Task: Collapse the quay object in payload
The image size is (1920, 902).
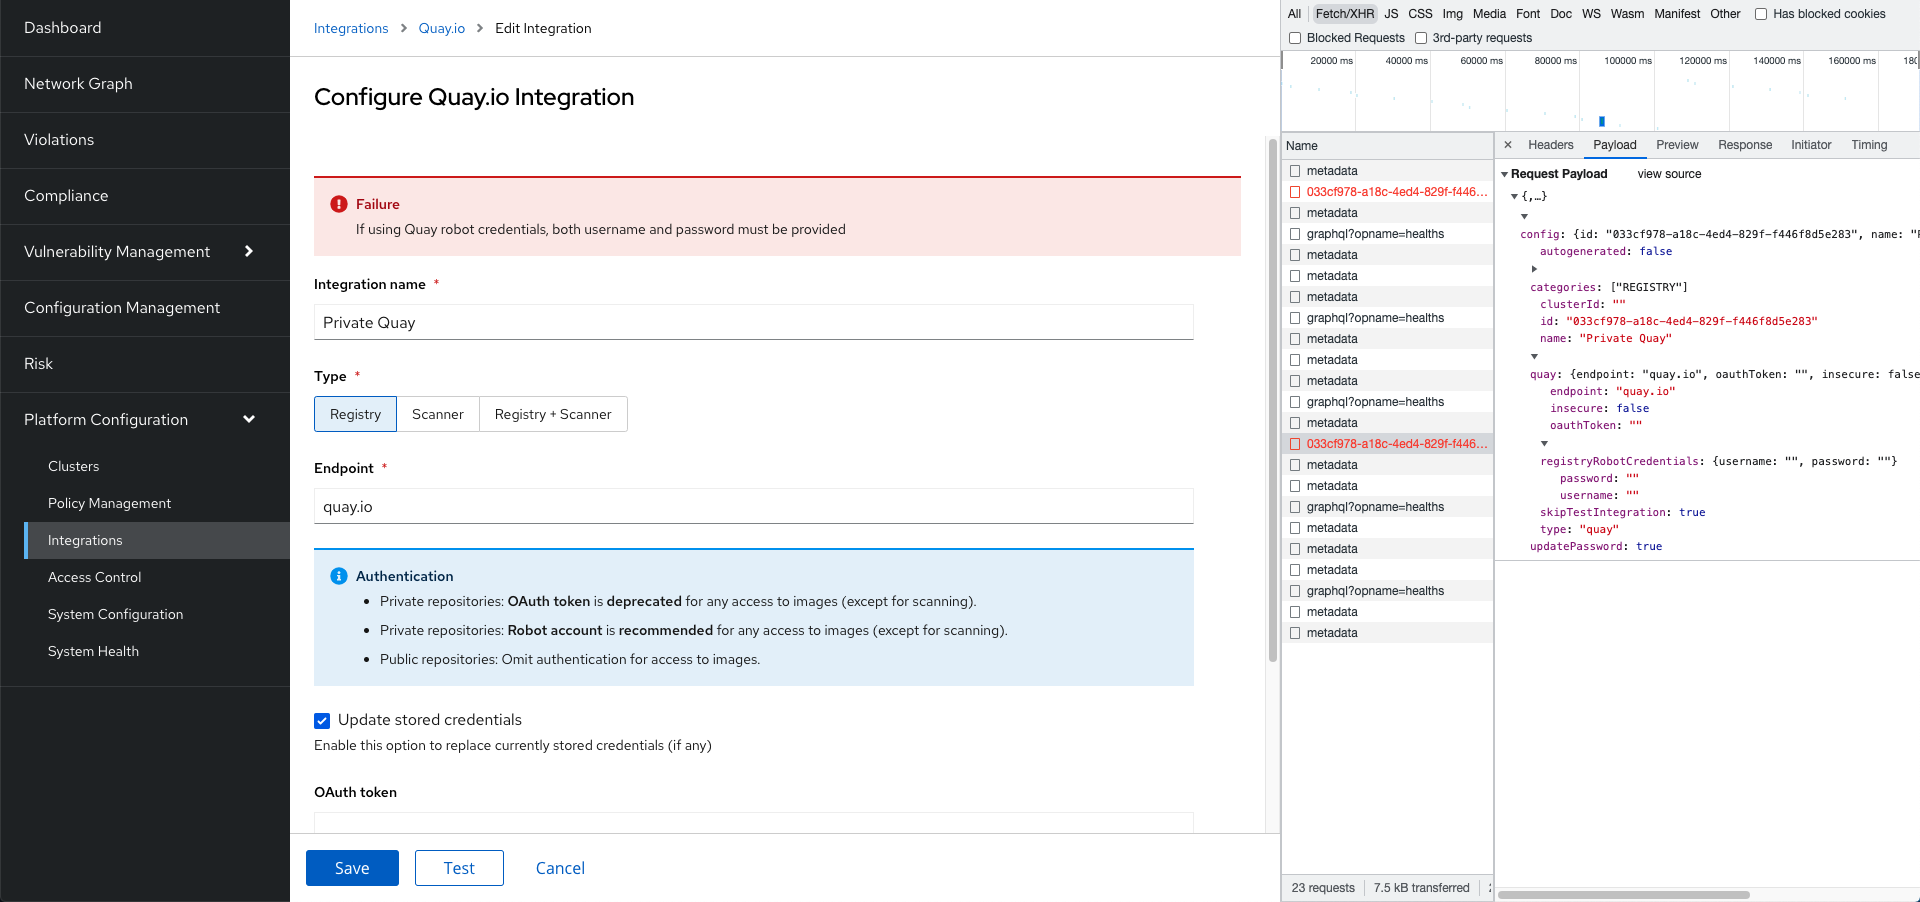Action: pyautogui.click(x=1534, y=356)
